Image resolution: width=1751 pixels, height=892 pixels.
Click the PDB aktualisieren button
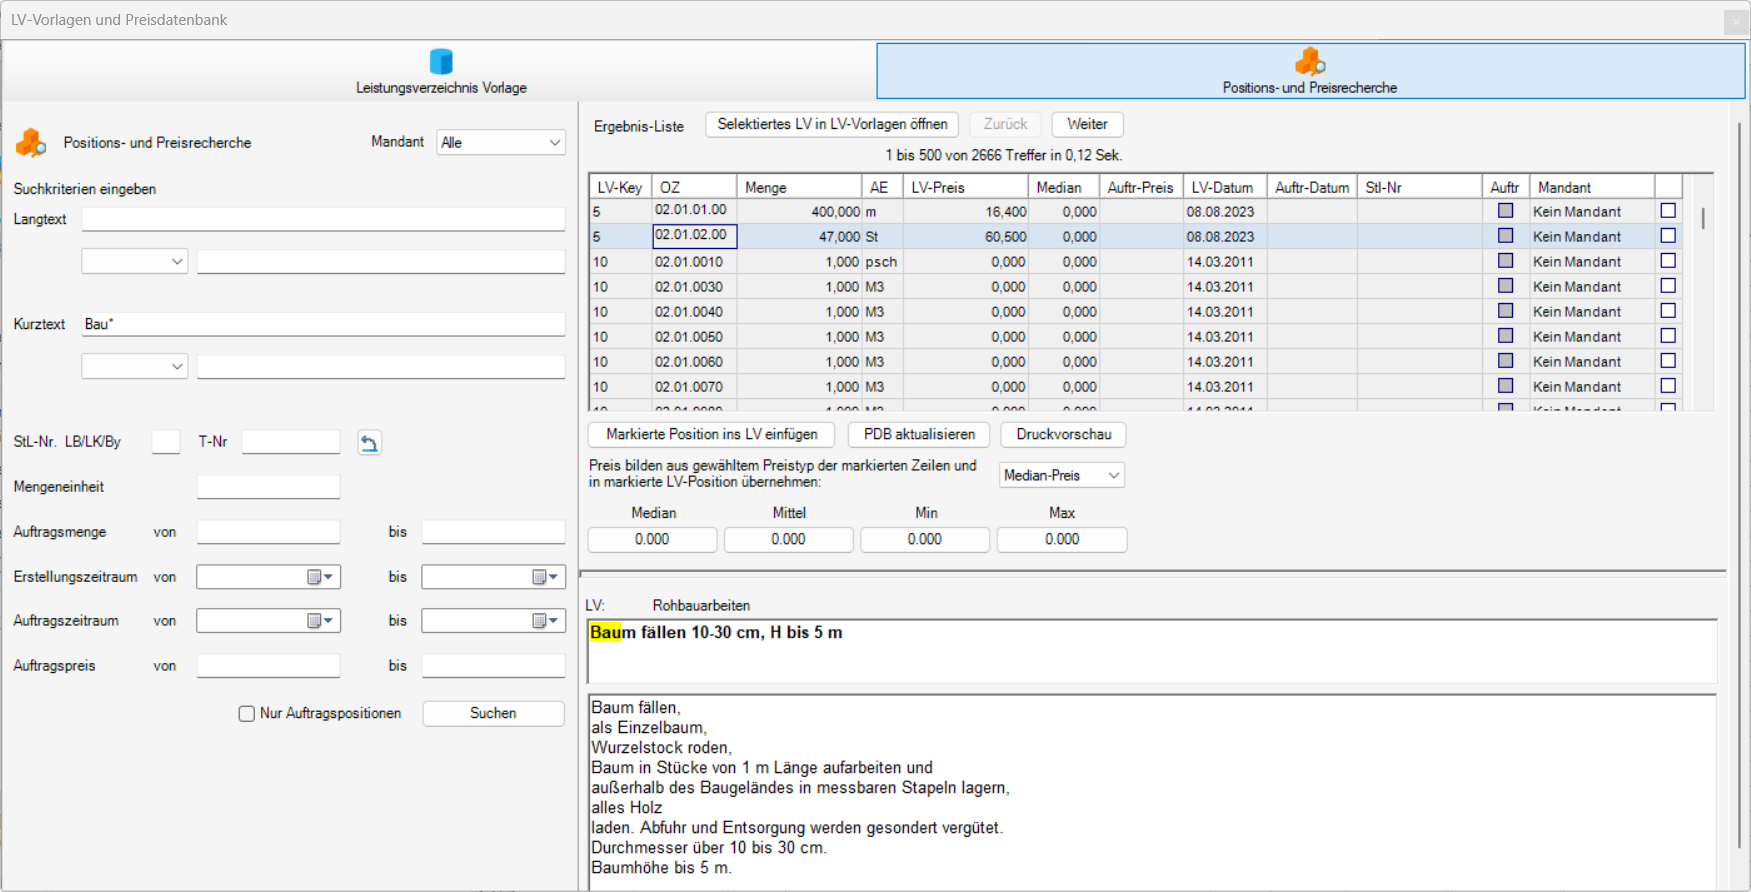coord(919,435)
